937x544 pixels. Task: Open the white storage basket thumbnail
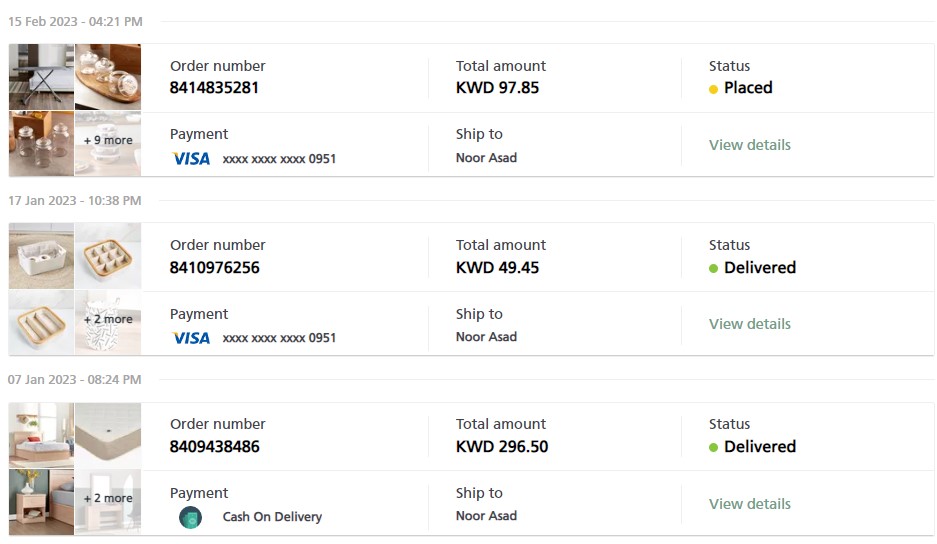[41, 256]
